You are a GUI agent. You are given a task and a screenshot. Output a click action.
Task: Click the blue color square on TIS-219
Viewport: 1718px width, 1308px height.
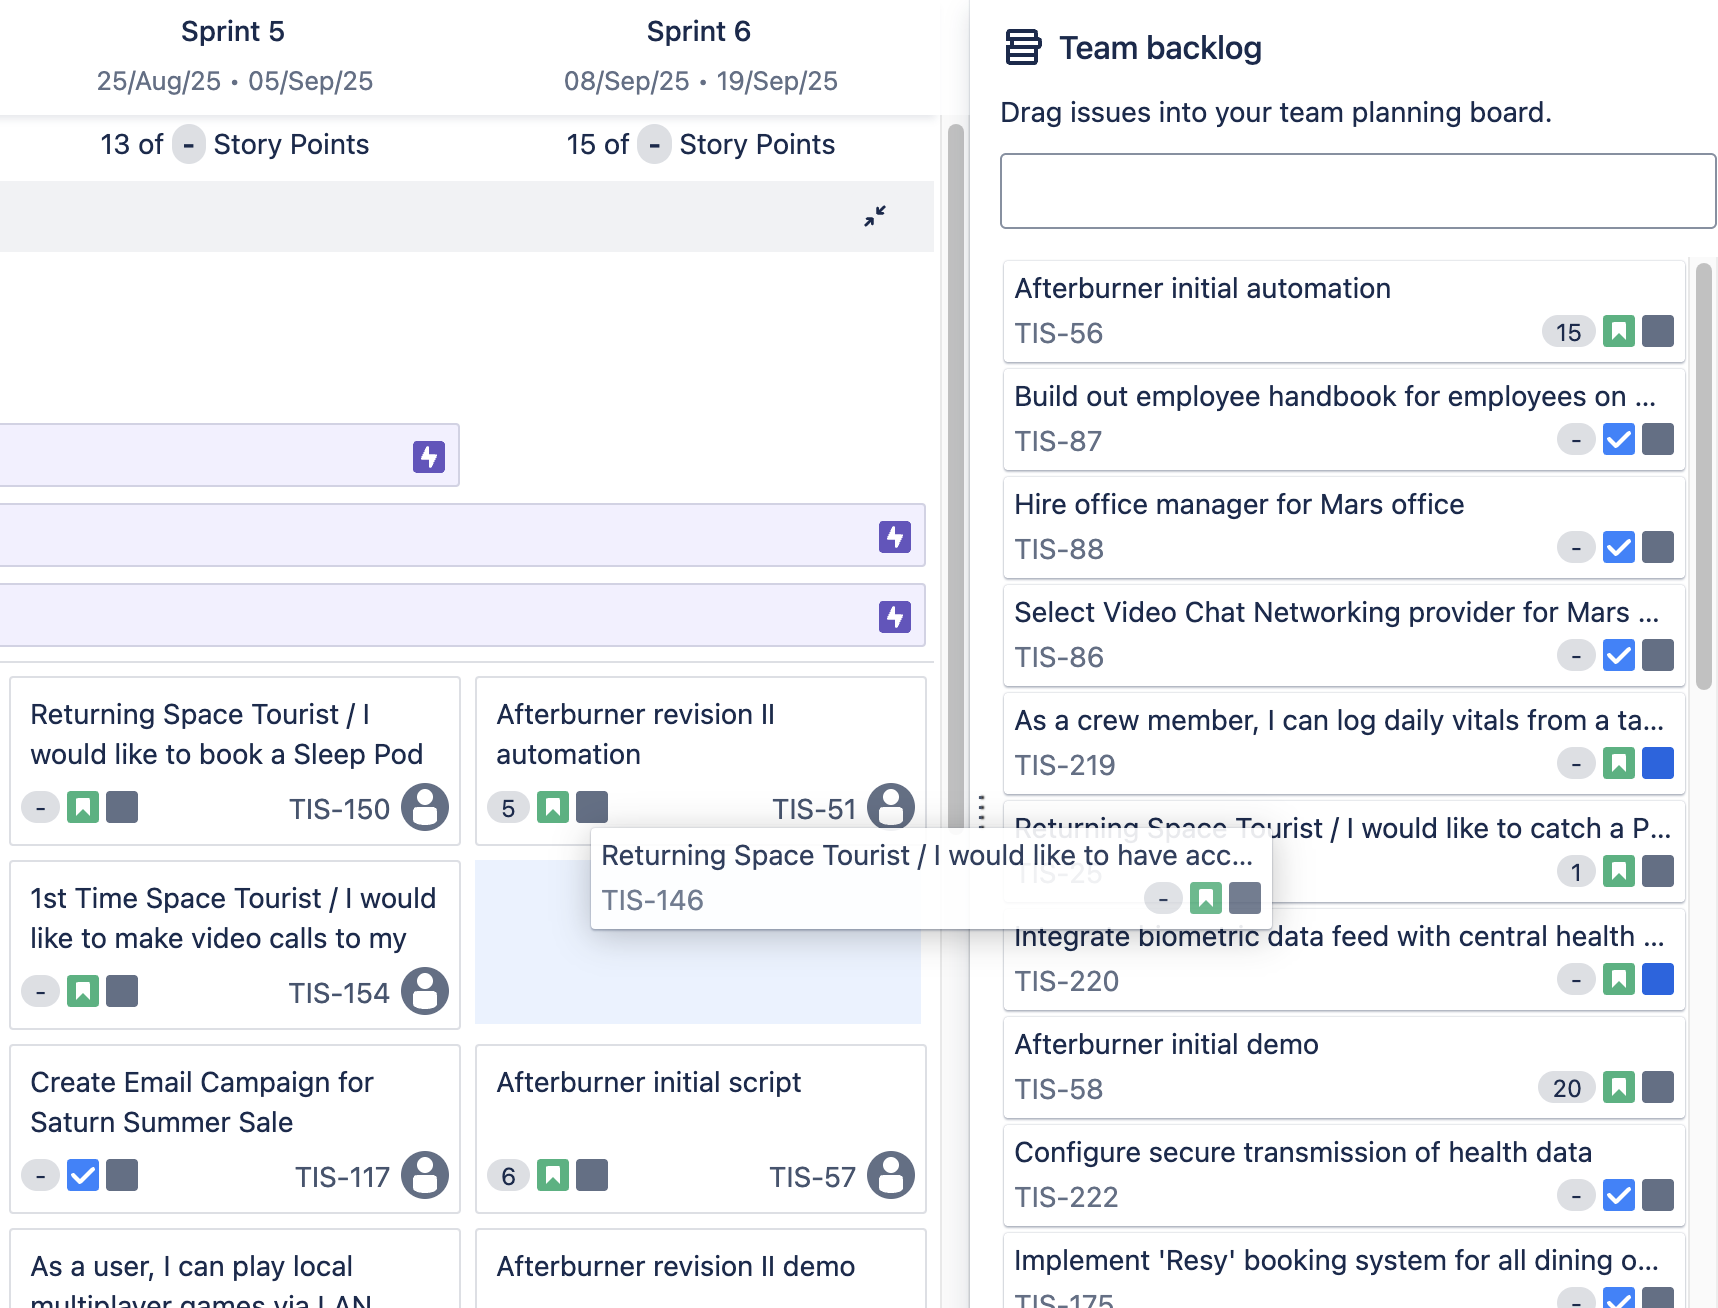(1658, 763)
